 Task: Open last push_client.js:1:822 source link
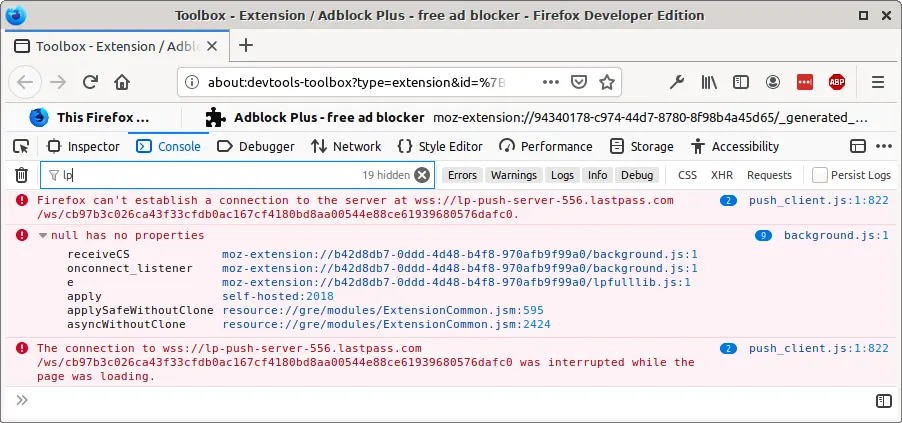[819, 348]
